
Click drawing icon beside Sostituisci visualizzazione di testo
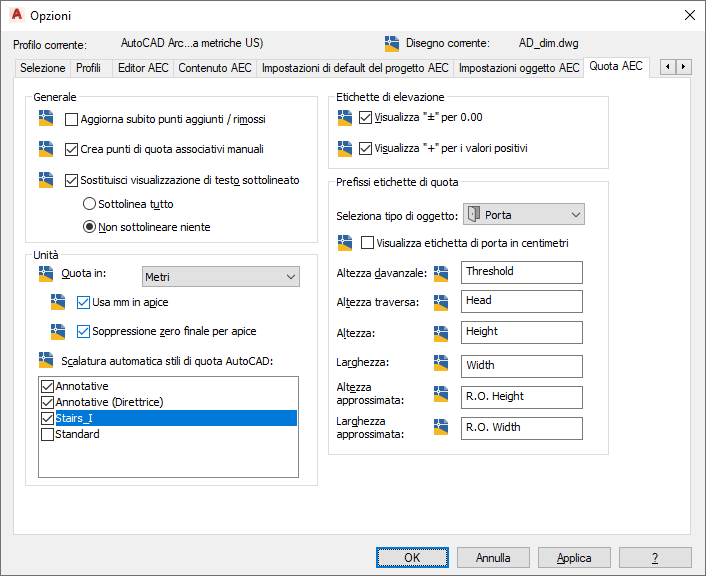46,180
